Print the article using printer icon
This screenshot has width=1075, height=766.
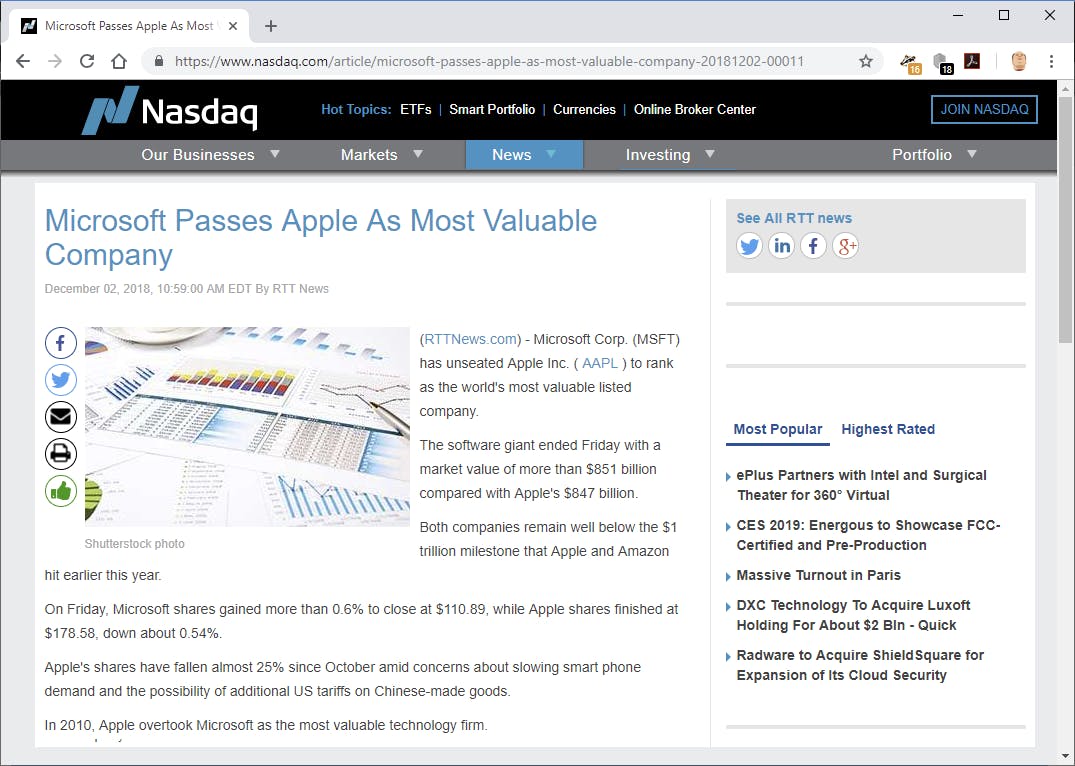(x=60, y=453)
